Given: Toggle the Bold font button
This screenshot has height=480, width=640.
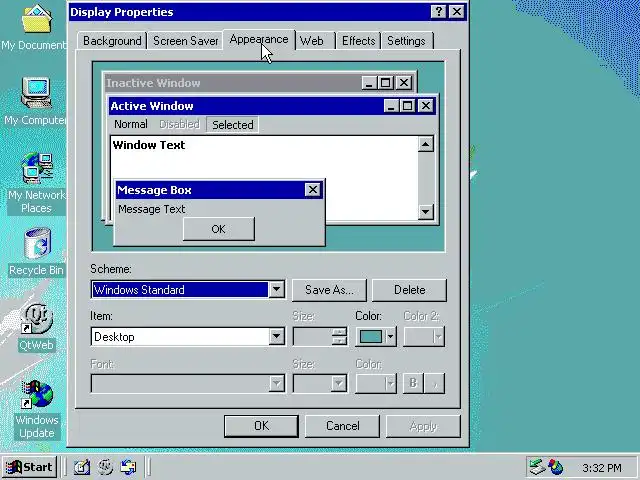Looking at the screenshot, I should click(413, 383).
